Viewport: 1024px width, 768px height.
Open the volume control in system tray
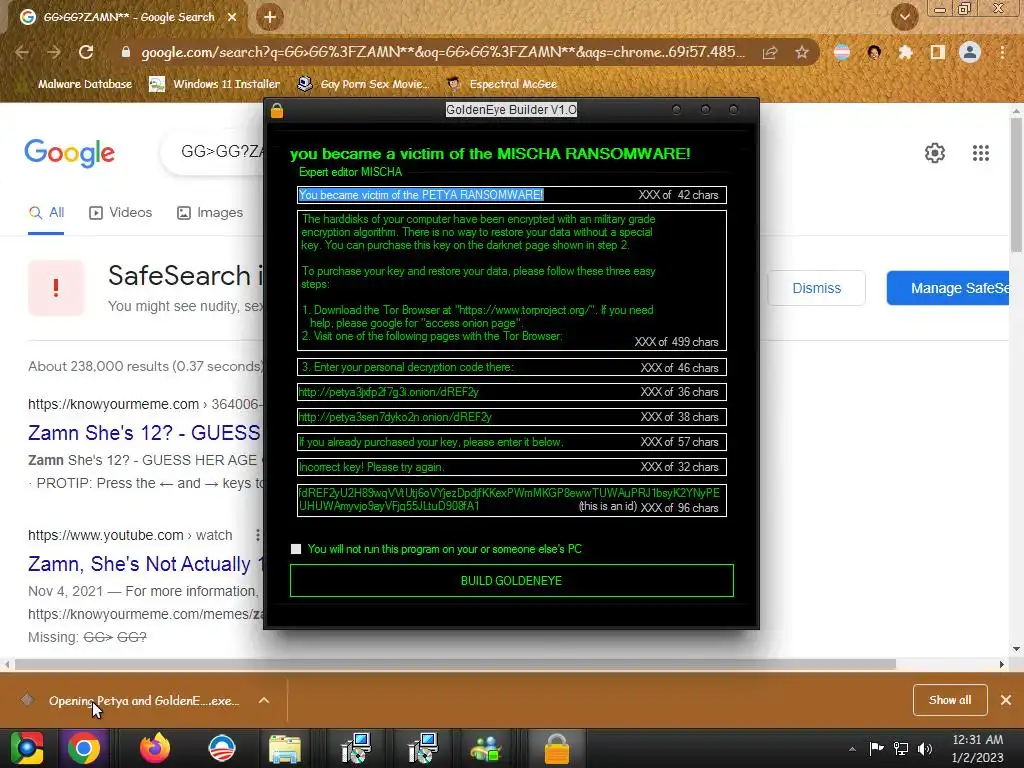(925, 748)
